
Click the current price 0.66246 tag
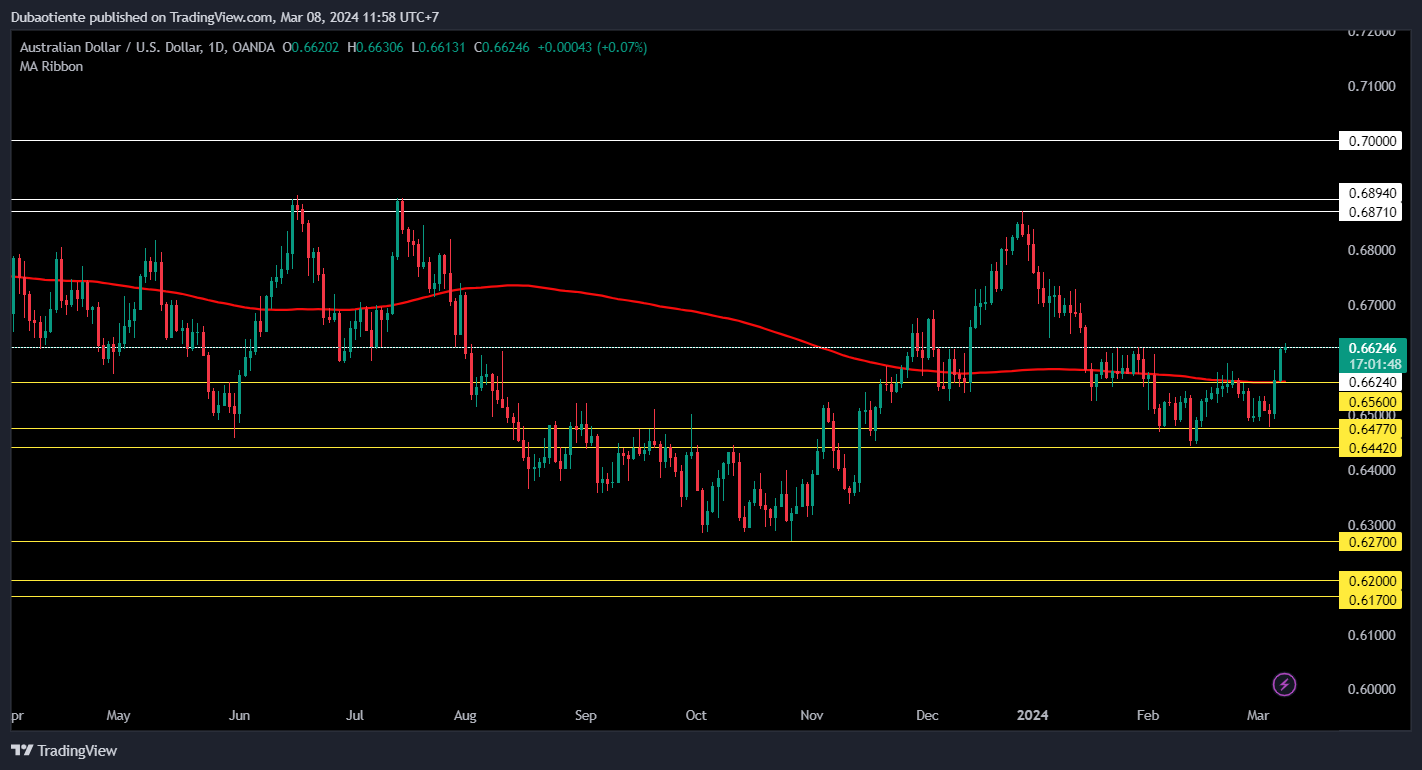pyautogui.click(x=1372, y=347)
